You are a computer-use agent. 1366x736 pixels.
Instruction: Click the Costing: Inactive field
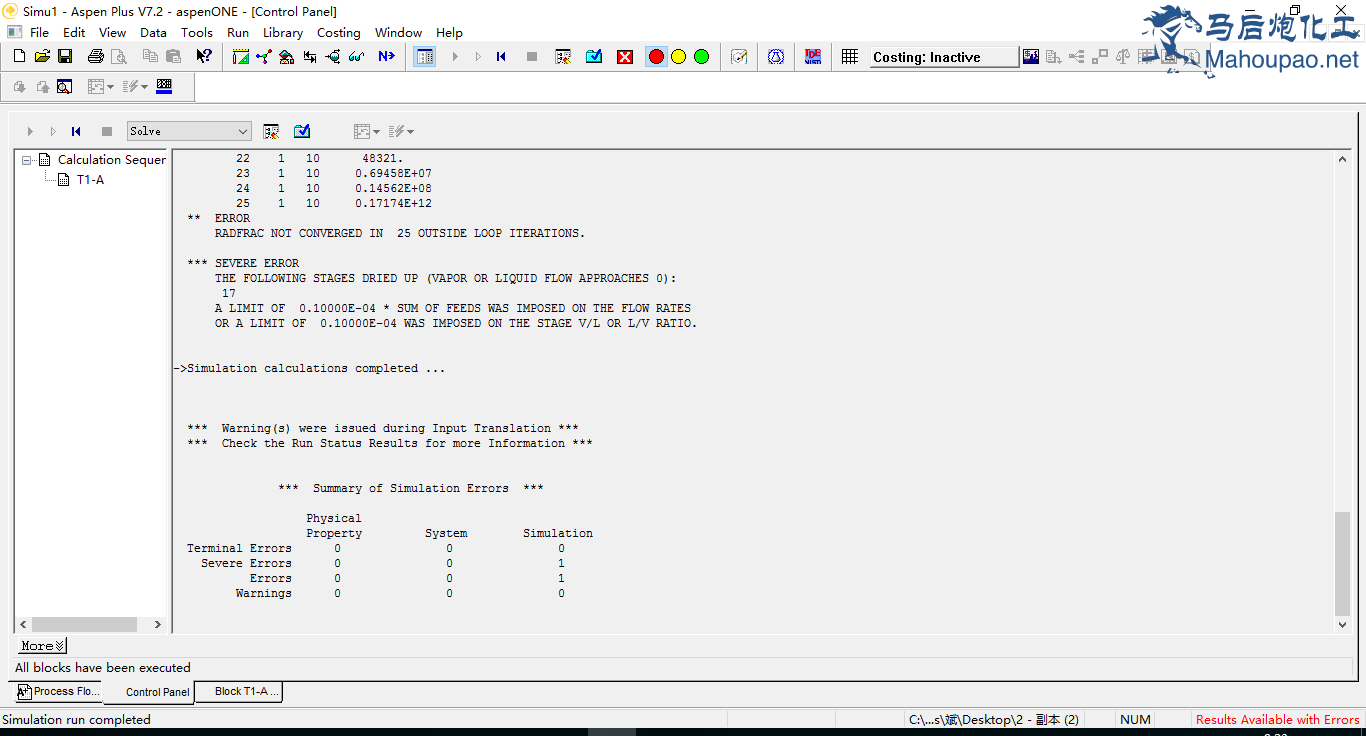943,57
